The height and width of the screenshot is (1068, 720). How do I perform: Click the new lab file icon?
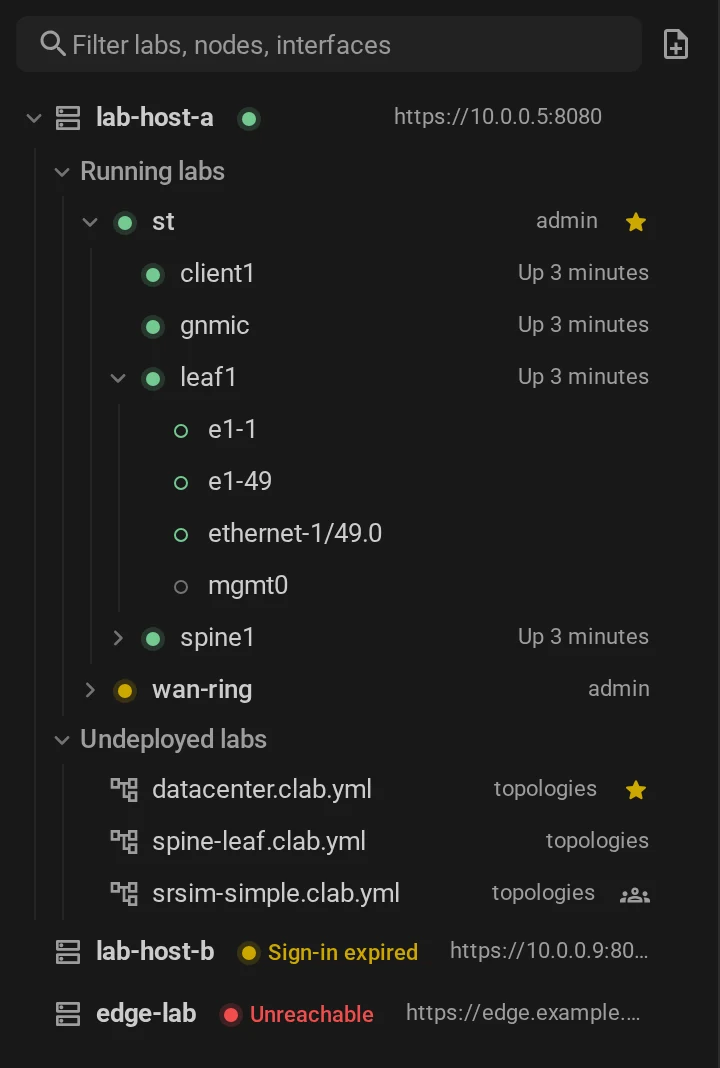click(676, 45)
